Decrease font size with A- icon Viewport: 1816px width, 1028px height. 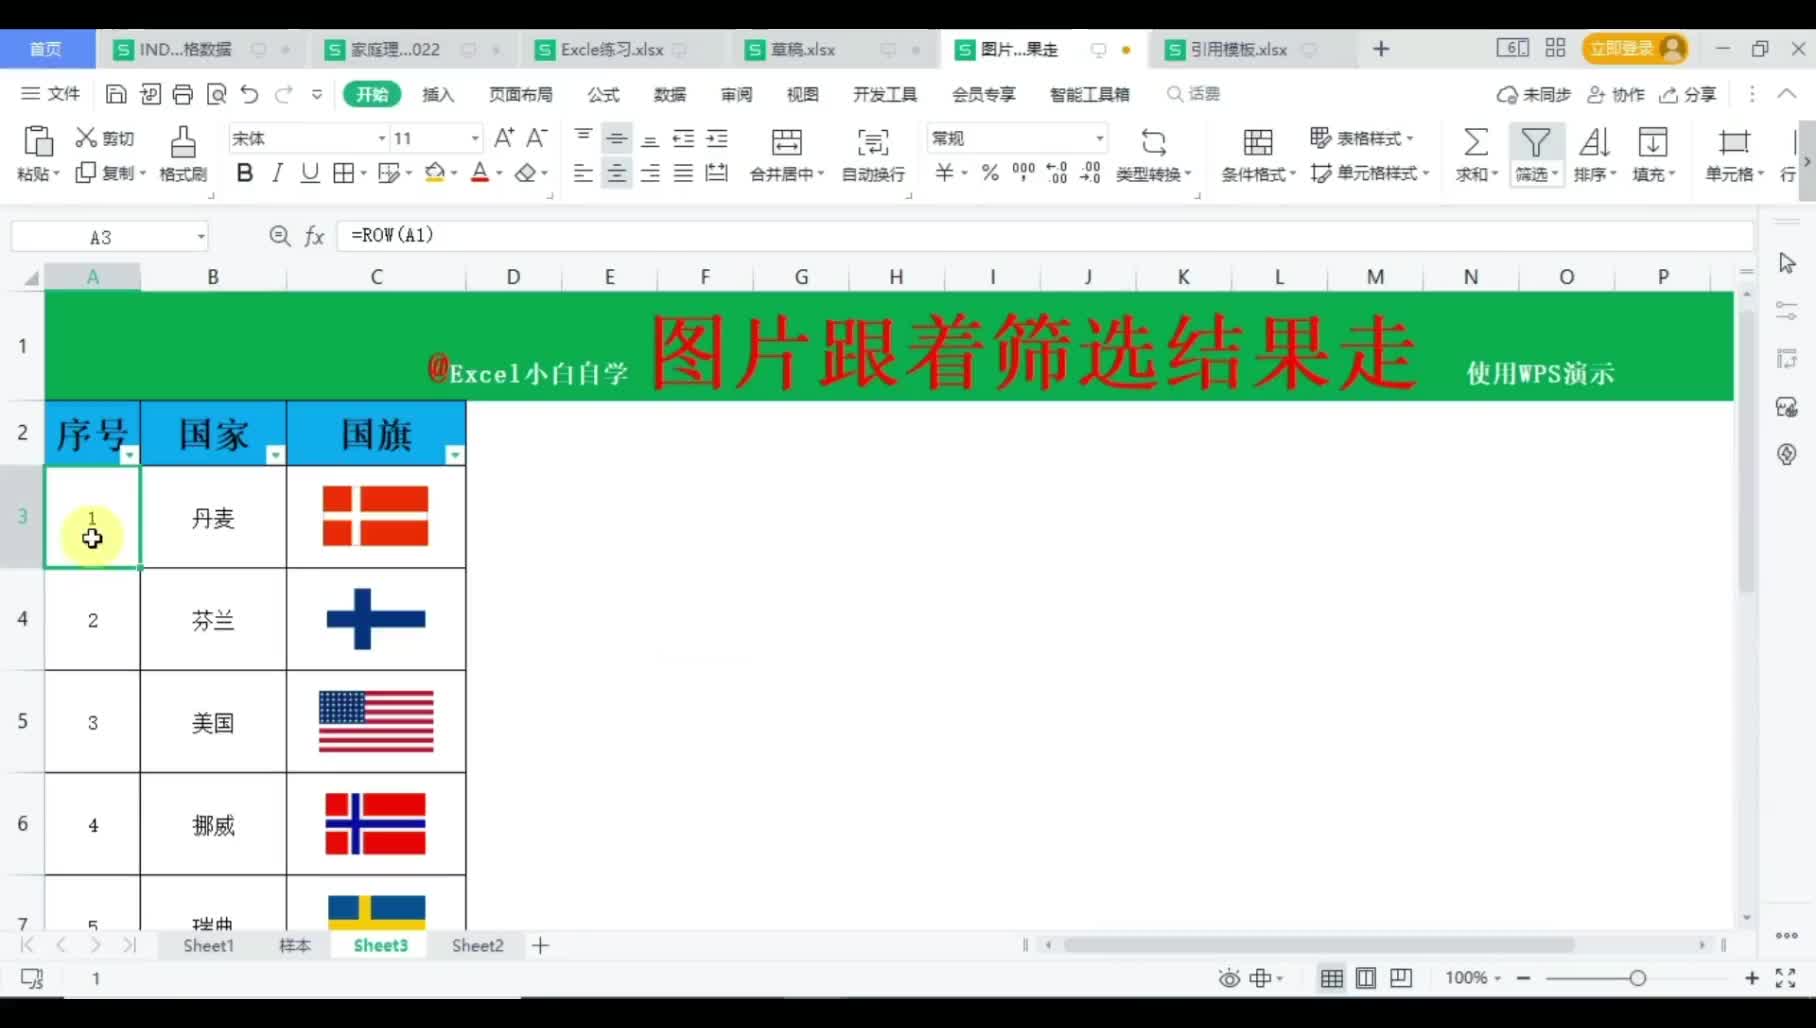(x=537, y=137)
